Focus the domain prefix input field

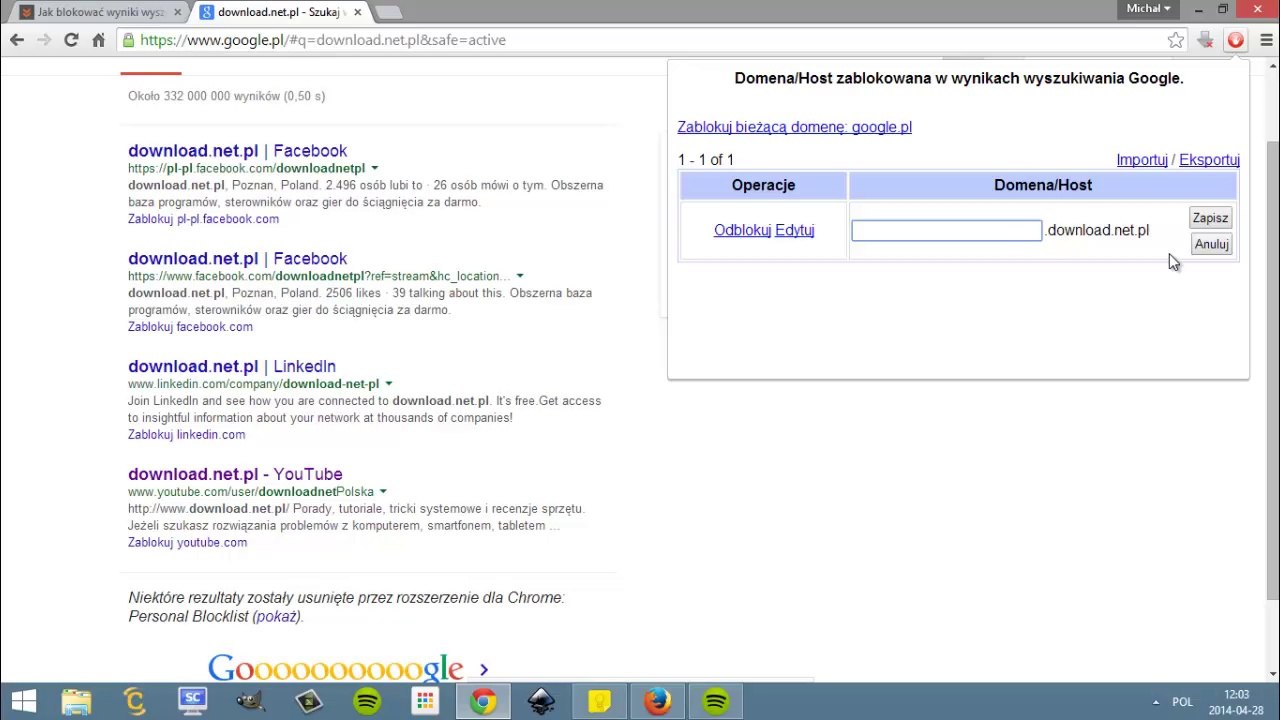click(946, 231)
